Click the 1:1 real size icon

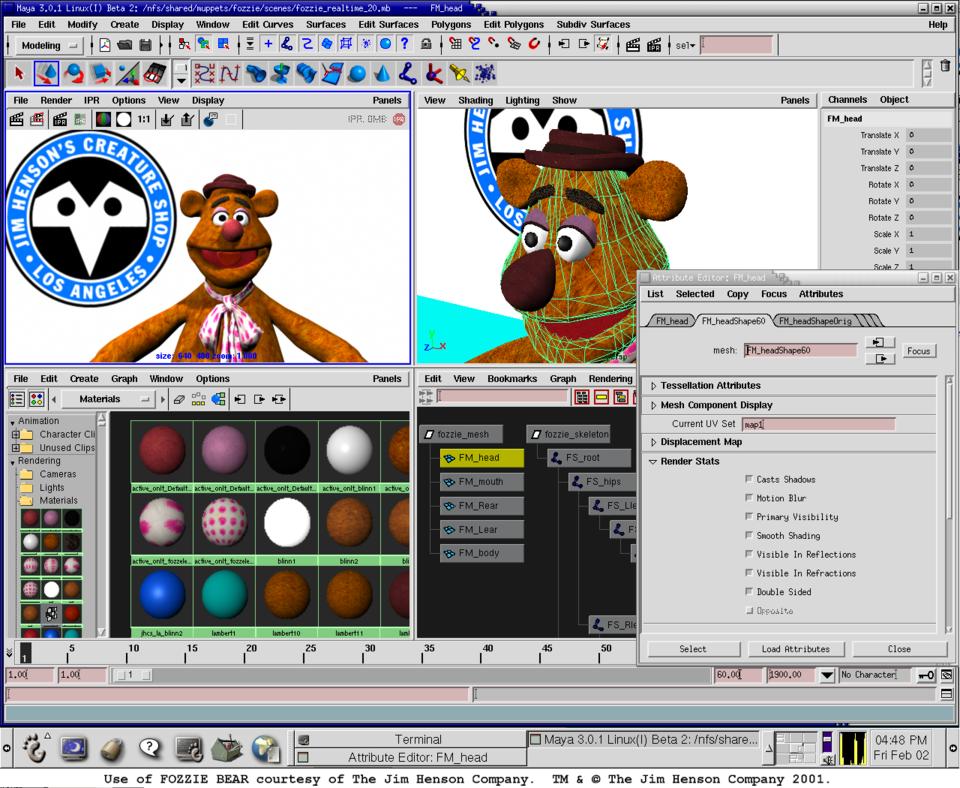coord(144,119)
